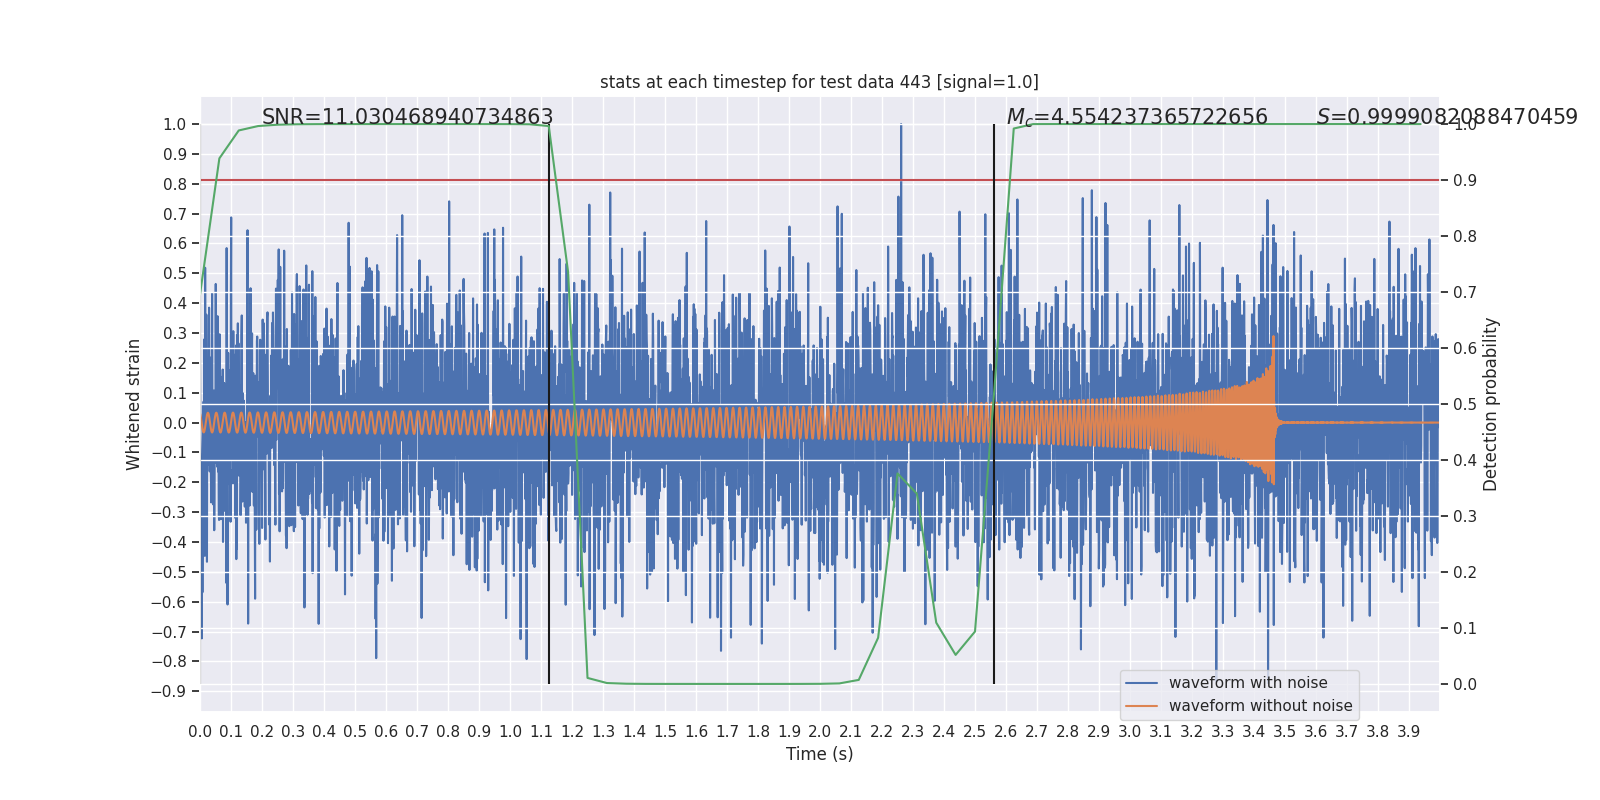Screen dimensions: 1600x800
Task: Click x-axis tick label 3.3
Action: click(x=1223, y=732)
